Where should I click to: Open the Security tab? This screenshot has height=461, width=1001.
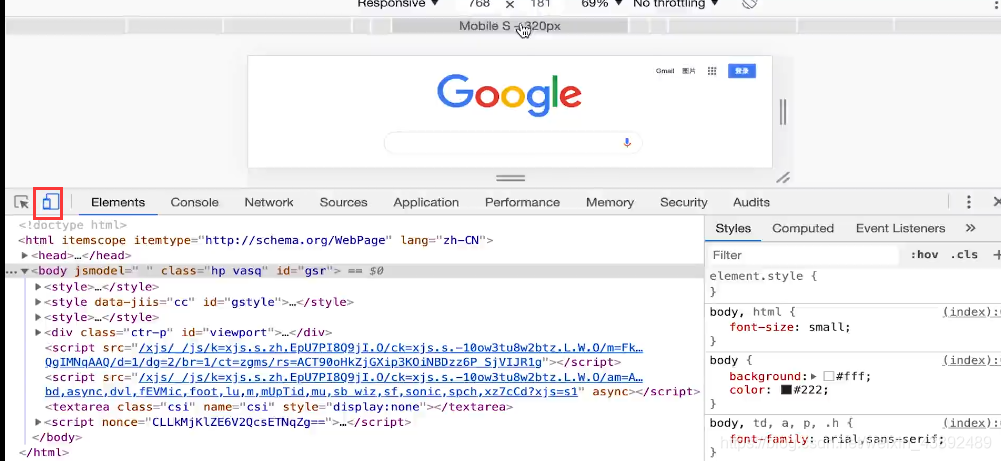(684, 202)
